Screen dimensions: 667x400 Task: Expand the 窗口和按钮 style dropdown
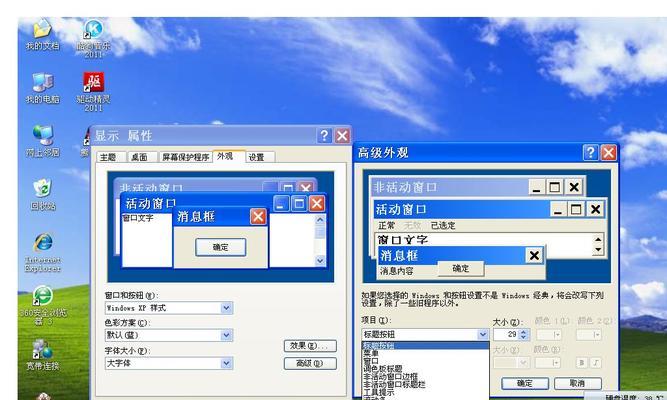click(x=226, y=308)
